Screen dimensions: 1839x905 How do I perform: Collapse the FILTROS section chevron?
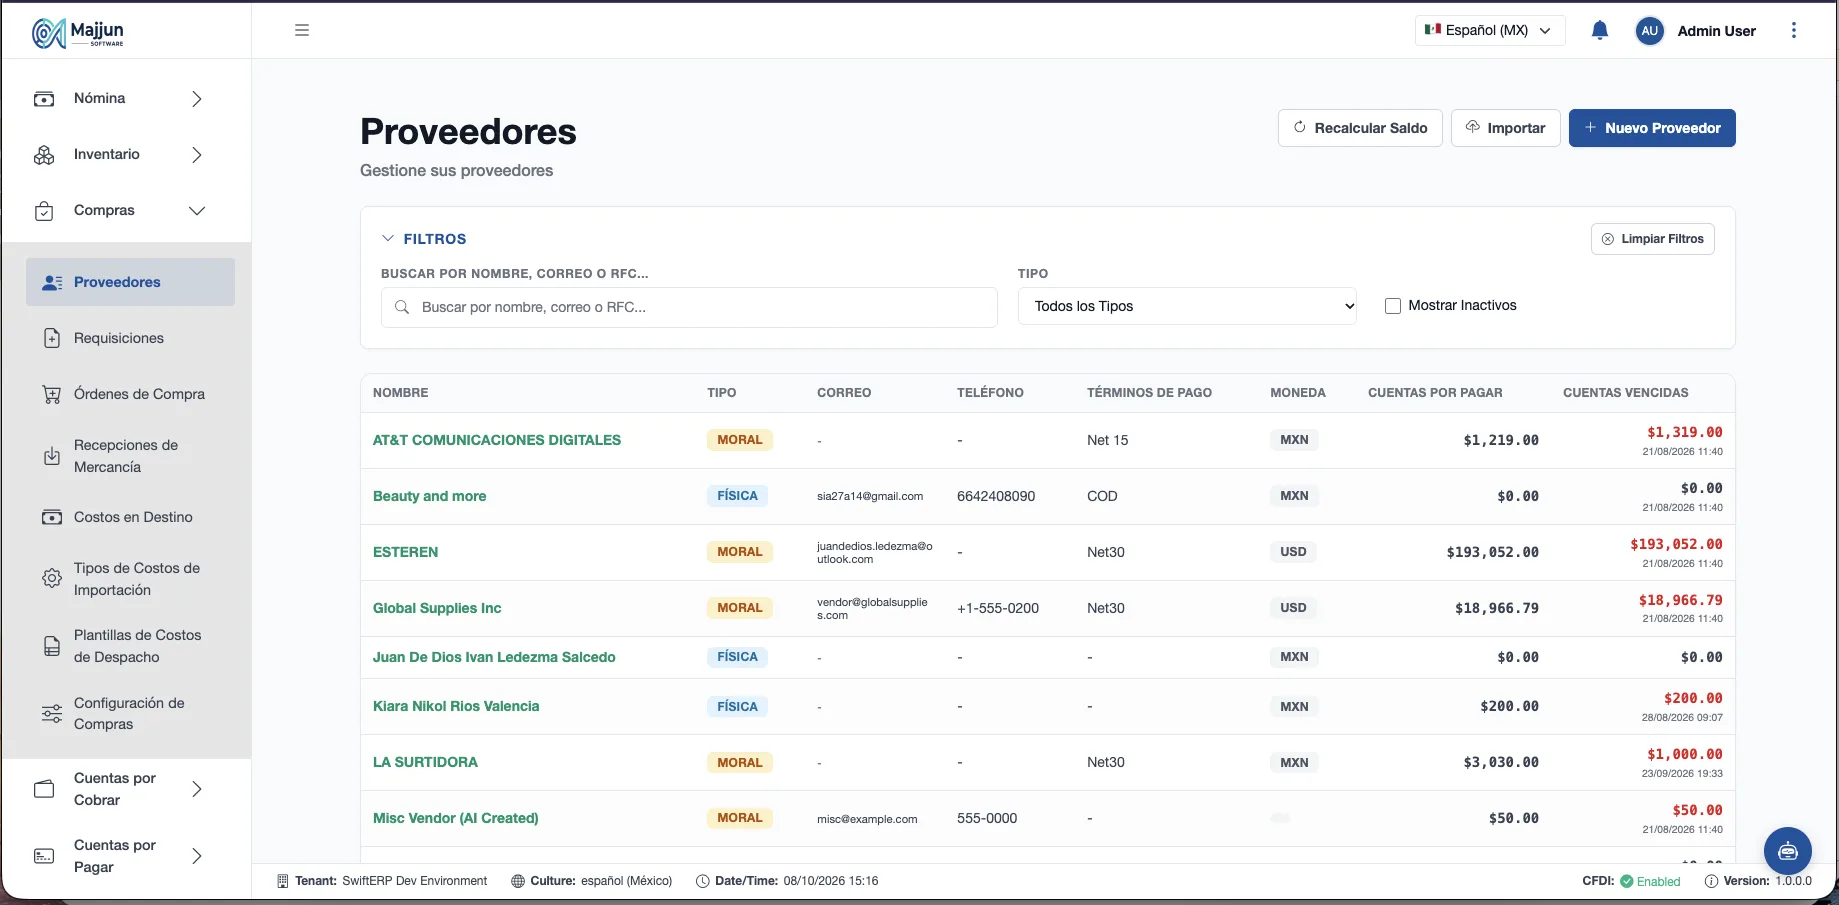[x=388, y=239]
